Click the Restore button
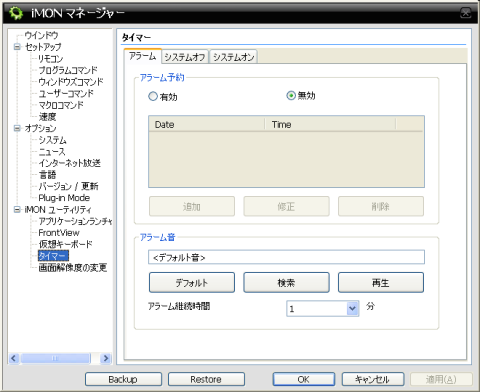Image resolution: width=480 pixels, height=392 pixels. point(206,379)
